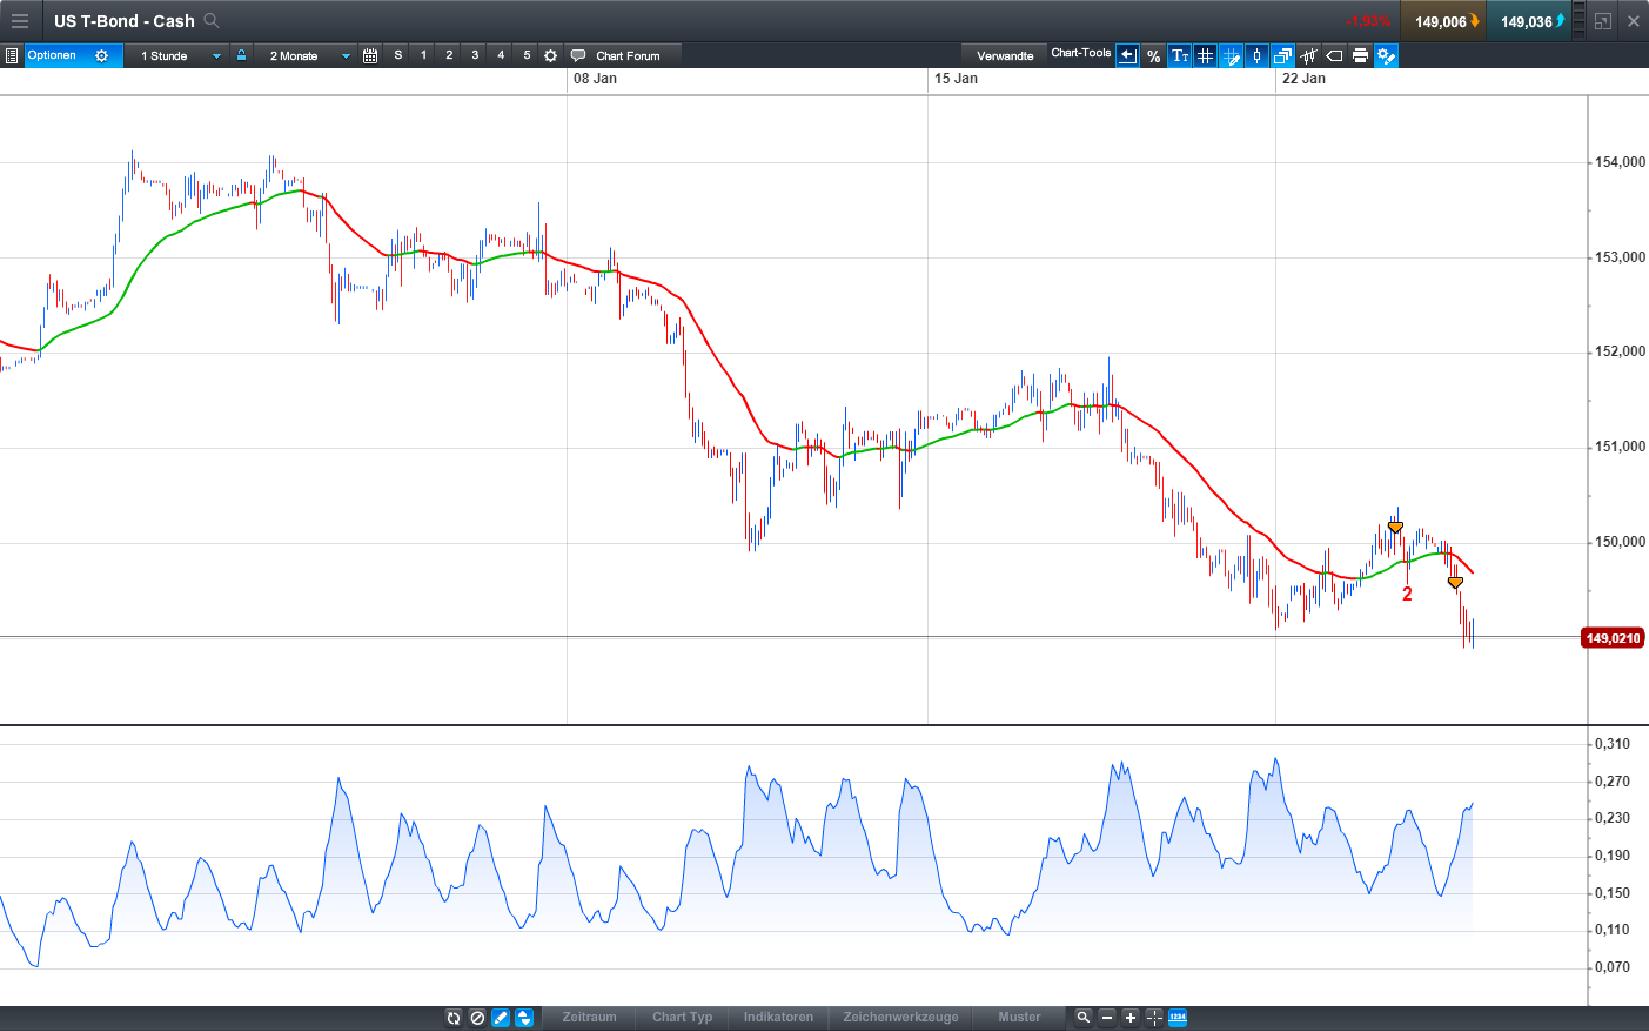This screenshot has height=1031, width=1649.
Task: Click the Verwandte button
Action: [1004, 56]
